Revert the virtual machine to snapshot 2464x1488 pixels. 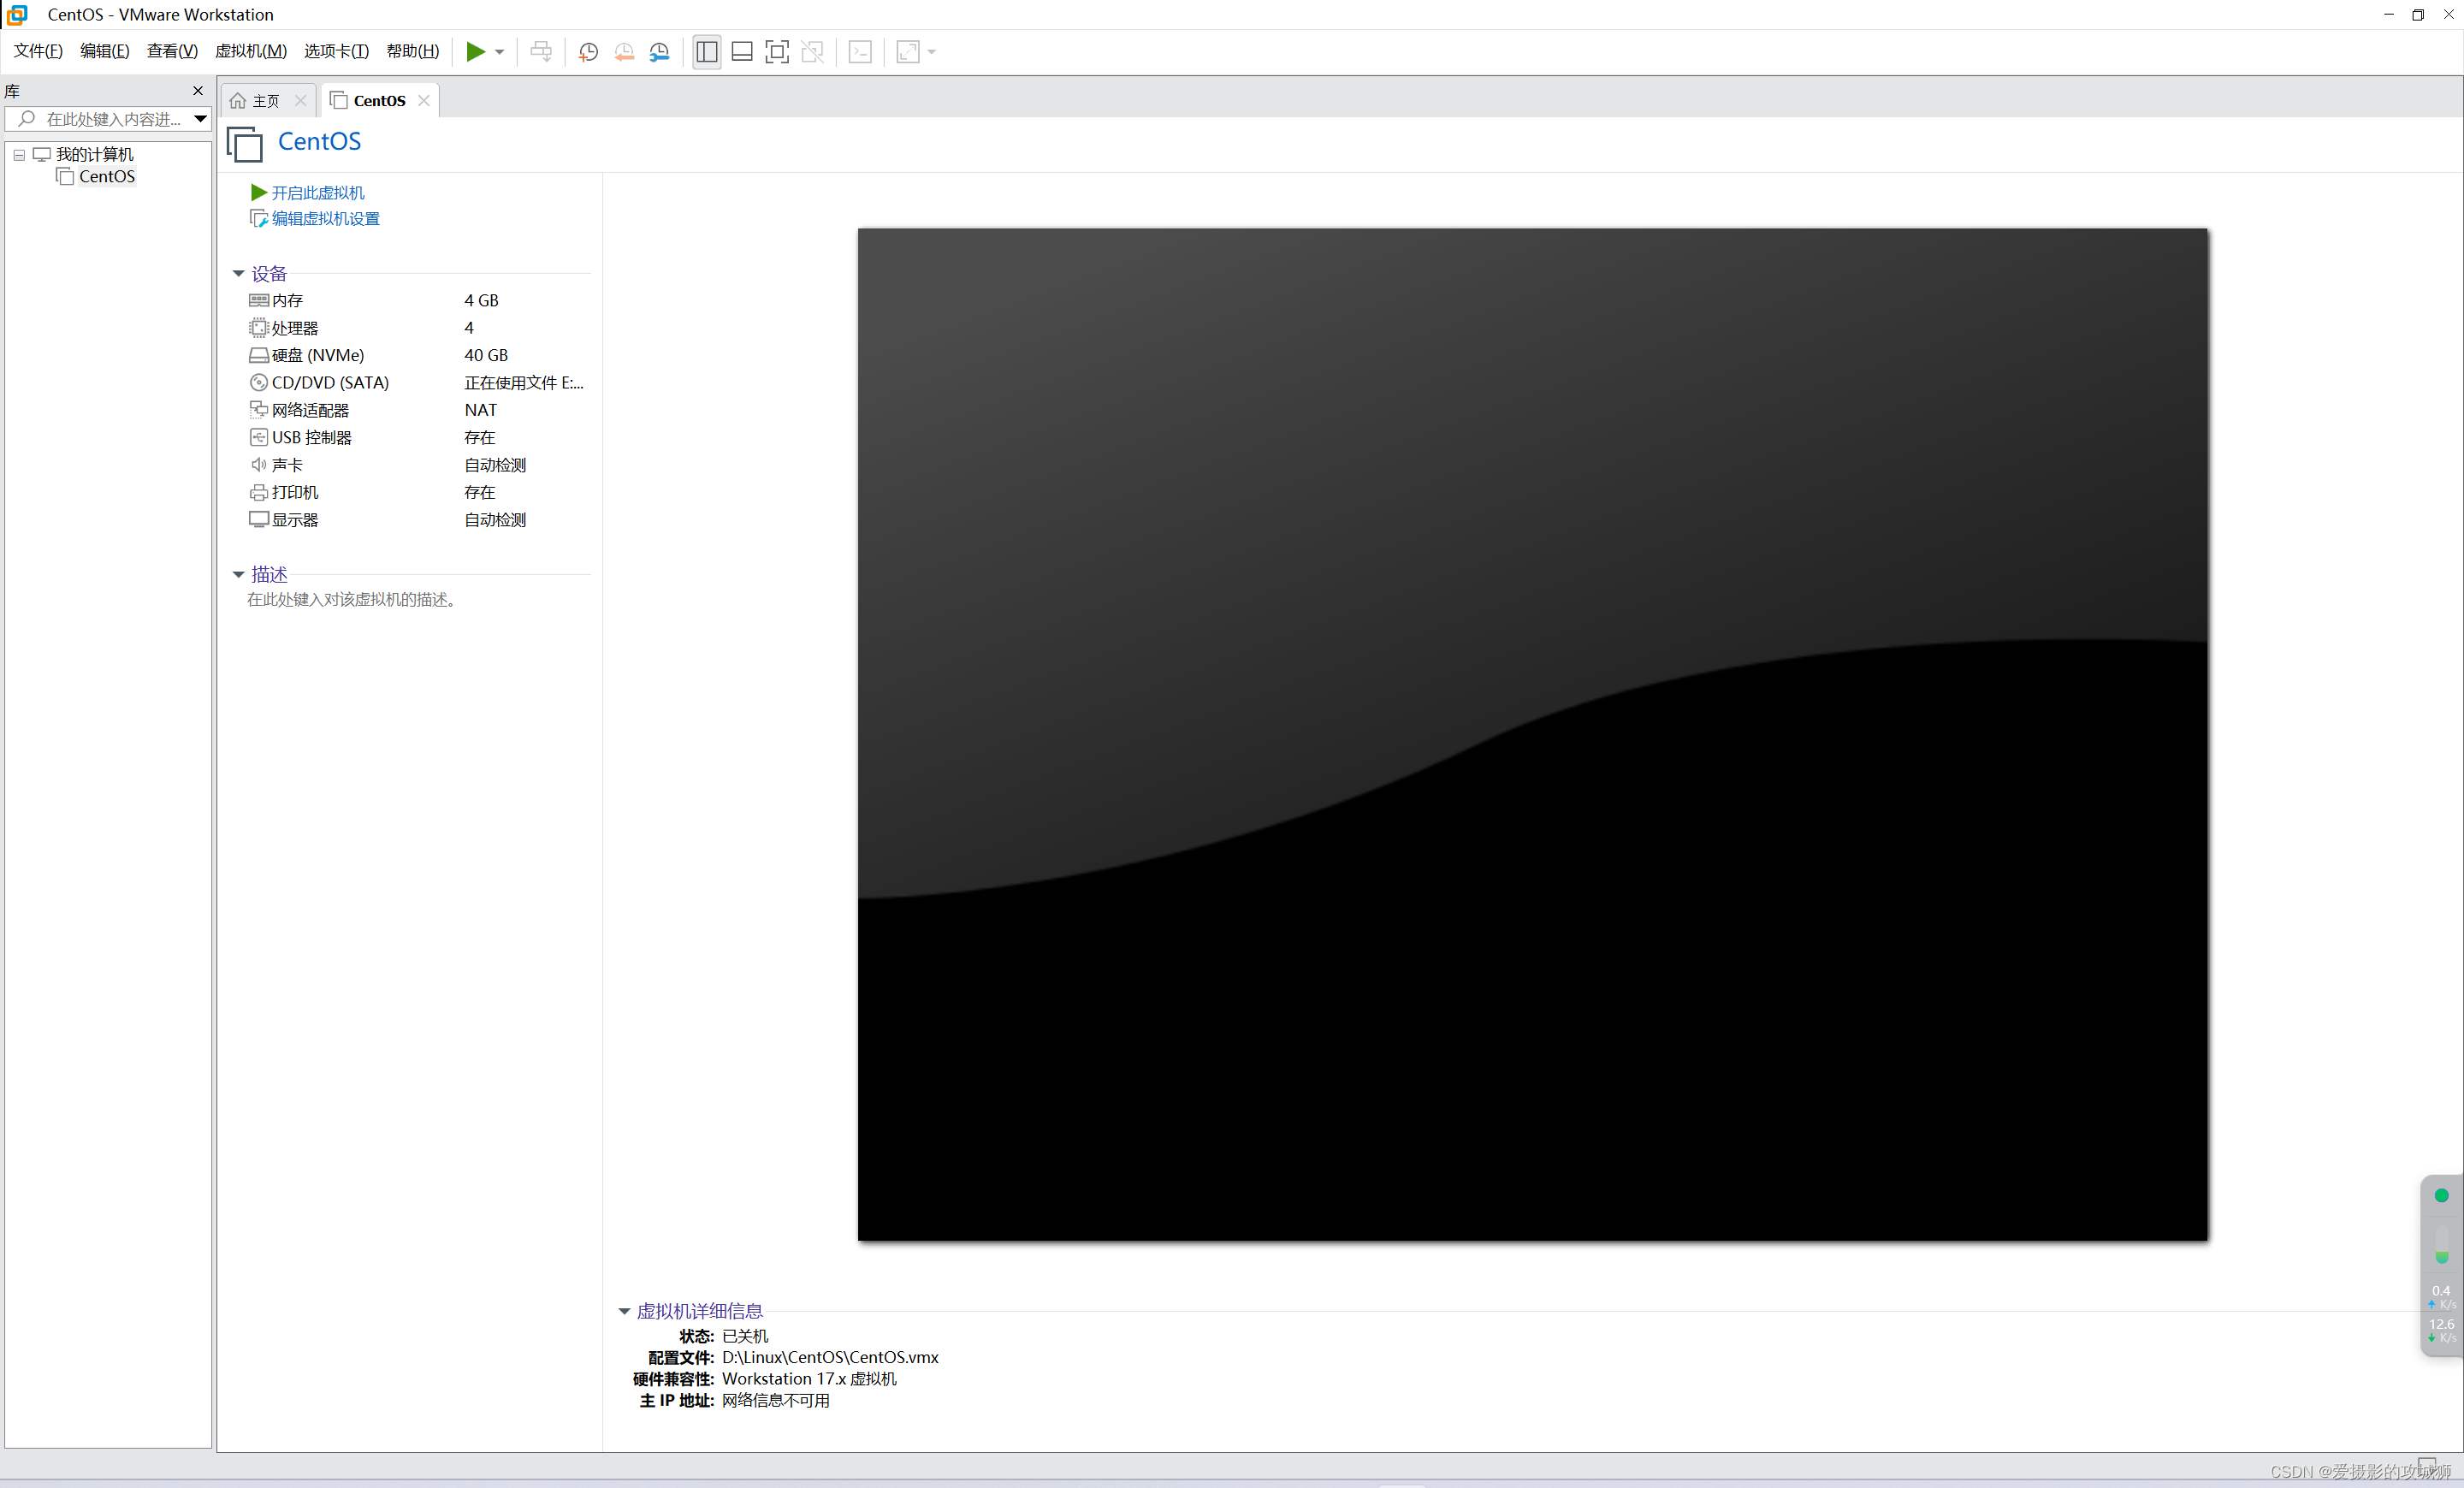pos(623,52)
